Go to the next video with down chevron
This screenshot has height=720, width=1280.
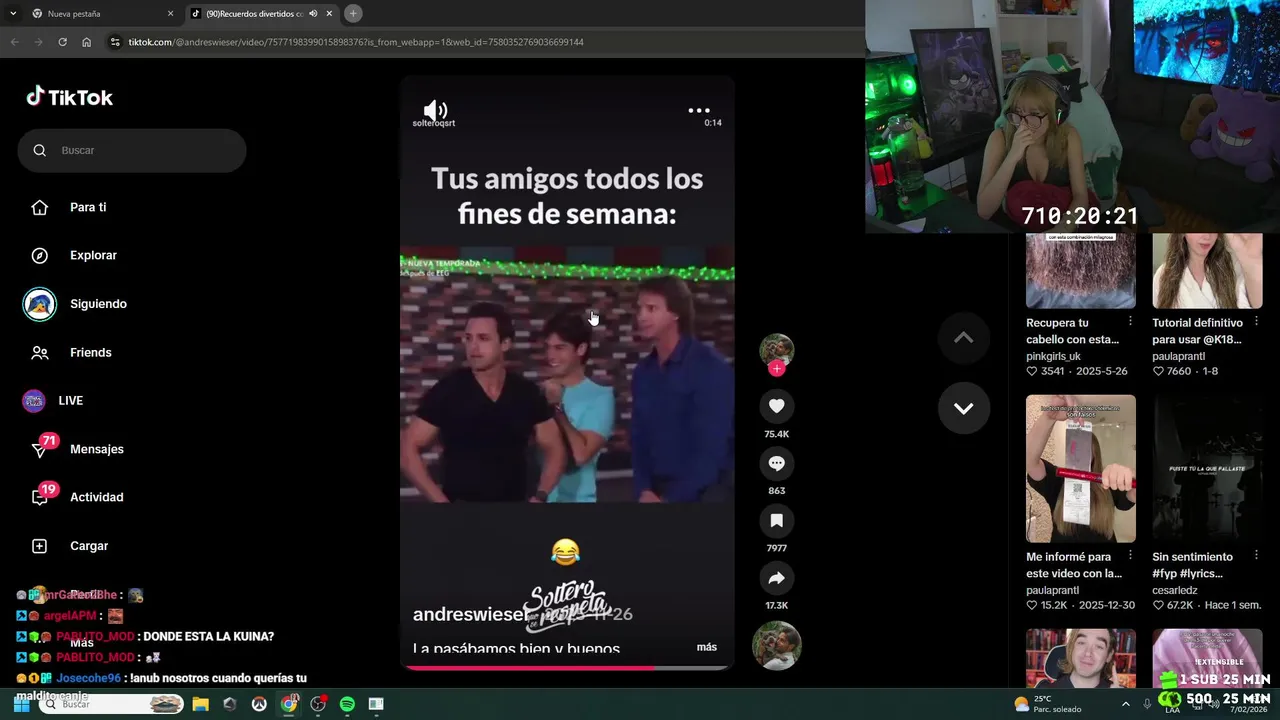963,408
